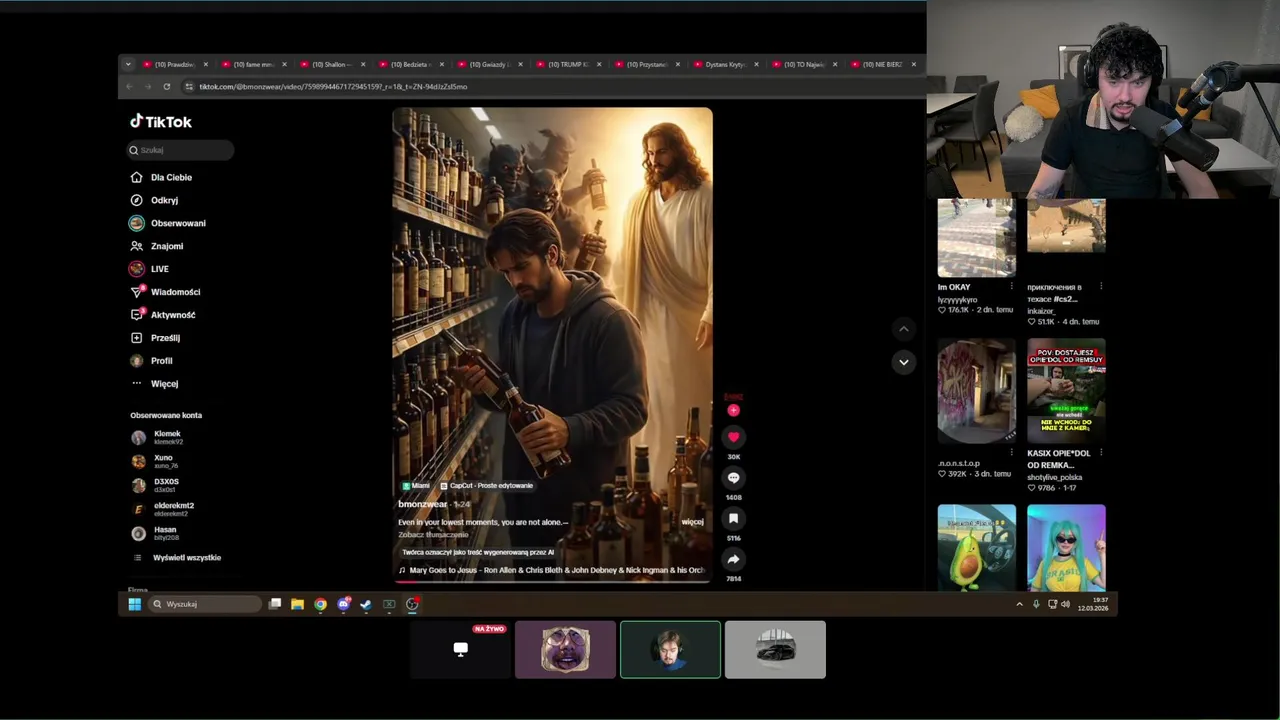Click Prześlij upload option

155,338
